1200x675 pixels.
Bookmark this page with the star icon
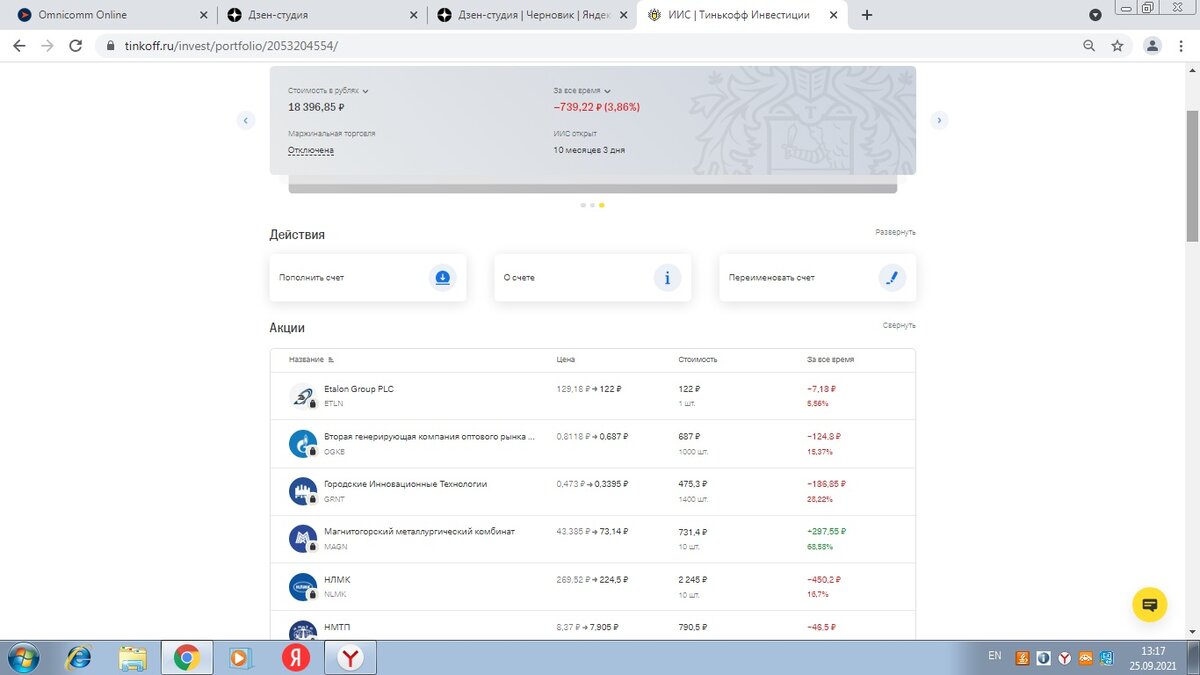click(1117, 46)
